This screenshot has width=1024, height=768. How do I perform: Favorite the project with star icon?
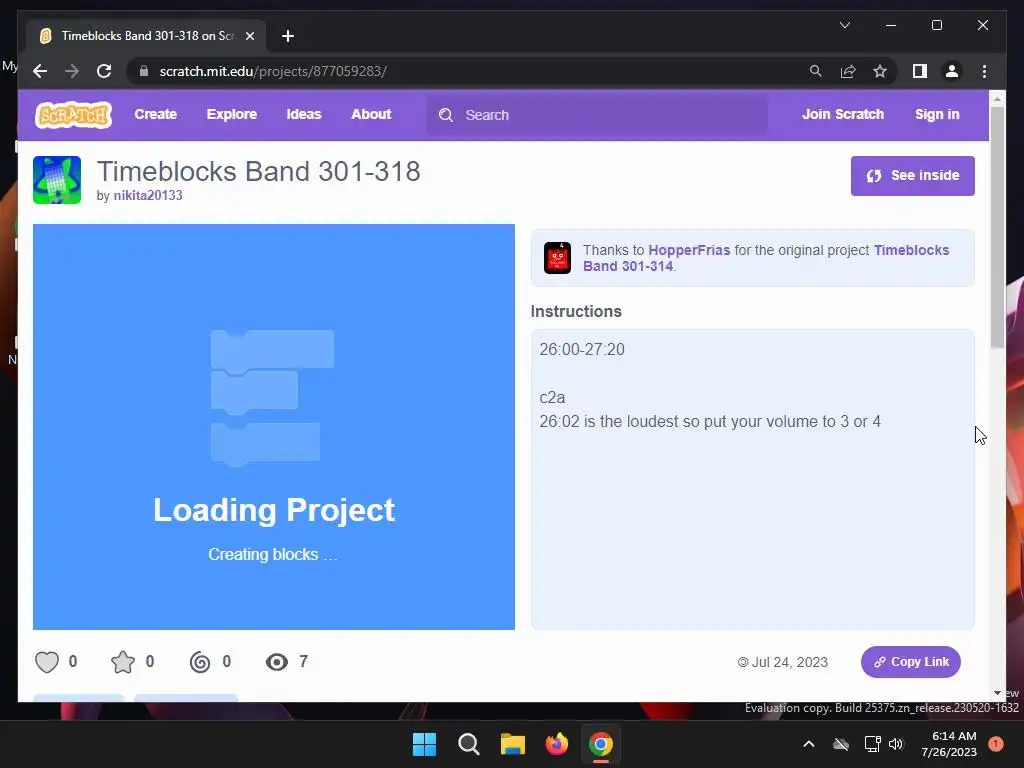point(123,662)
